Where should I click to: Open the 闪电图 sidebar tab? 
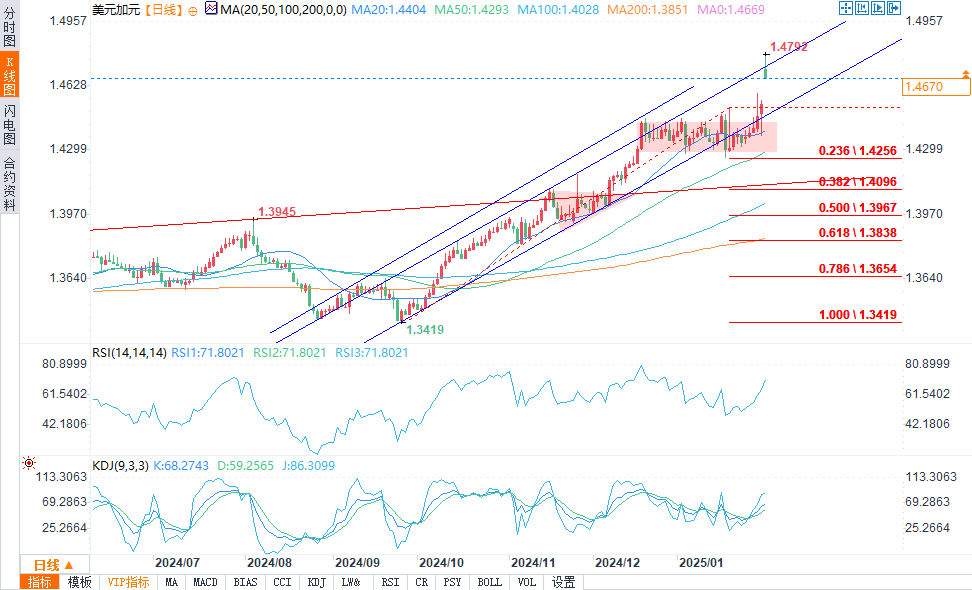(x=9, y=124)
